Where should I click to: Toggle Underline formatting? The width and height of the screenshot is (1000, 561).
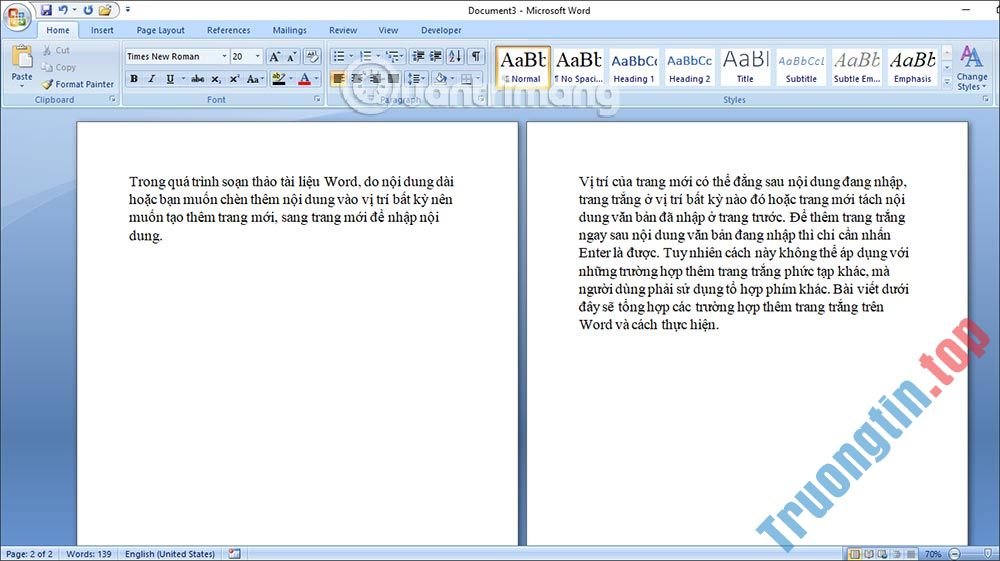[x=170, y=78]
